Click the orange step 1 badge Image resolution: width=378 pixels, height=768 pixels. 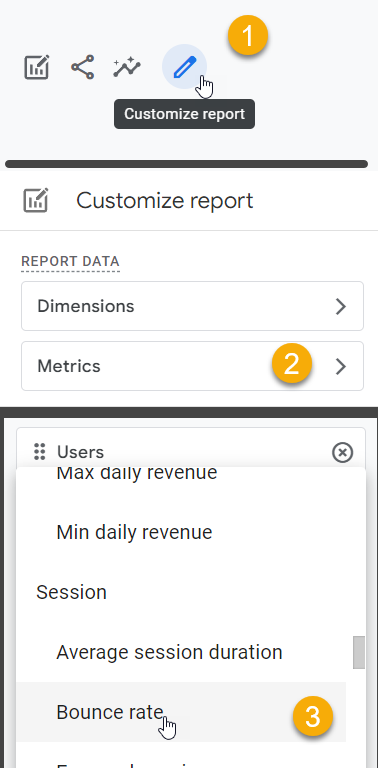click(248, 36)
